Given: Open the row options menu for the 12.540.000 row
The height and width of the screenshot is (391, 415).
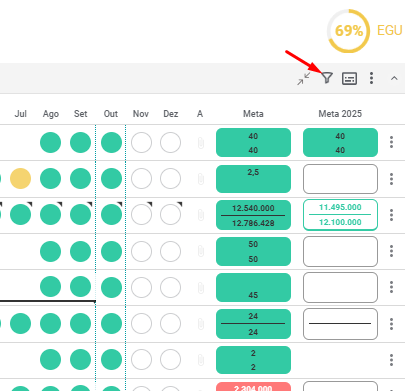Looking at the screenshot, I should click(391, 215).
